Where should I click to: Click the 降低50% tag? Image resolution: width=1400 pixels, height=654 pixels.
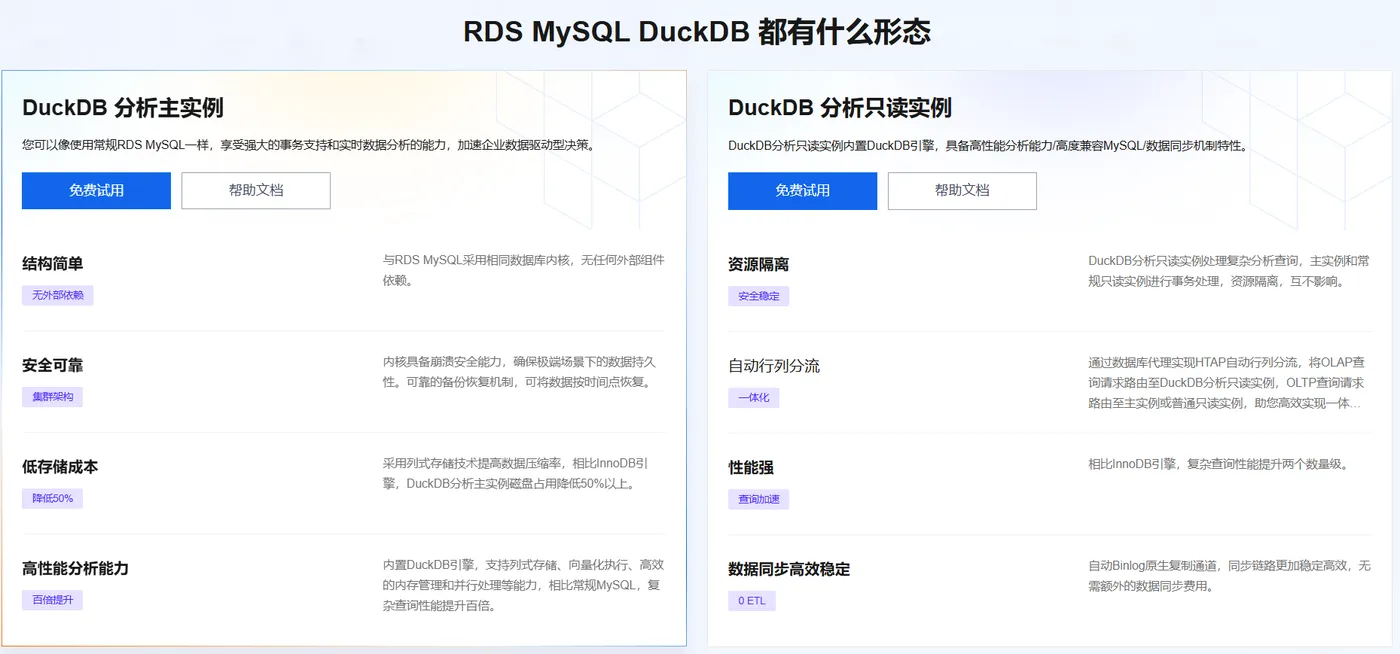(x=52, y=498)
